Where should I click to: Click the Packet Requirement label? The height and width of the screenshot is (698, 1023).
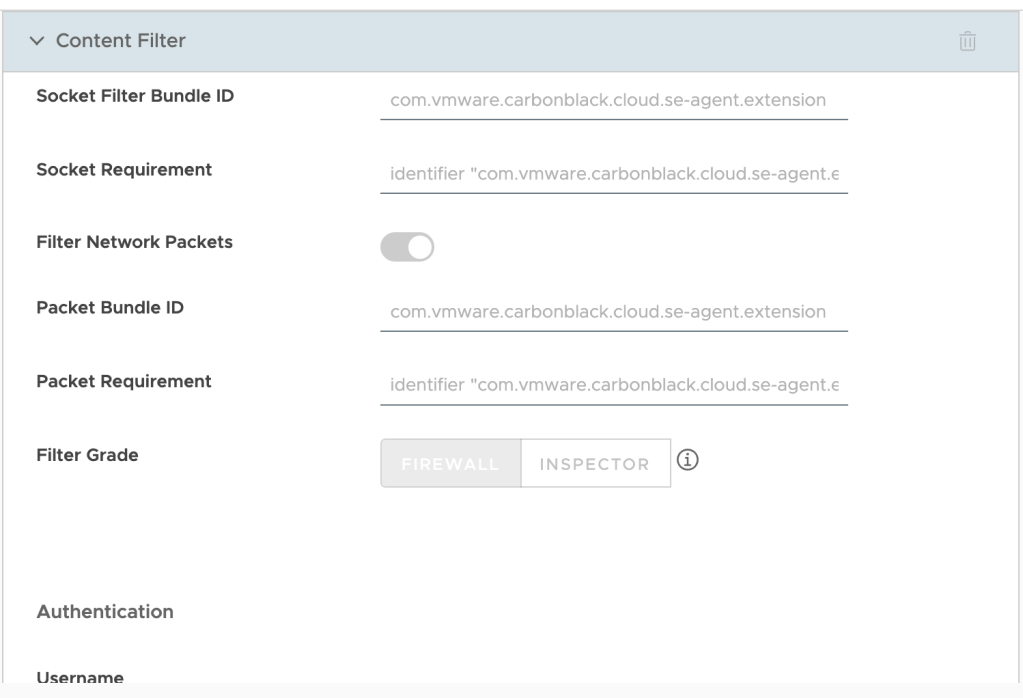tap(124, 381)
